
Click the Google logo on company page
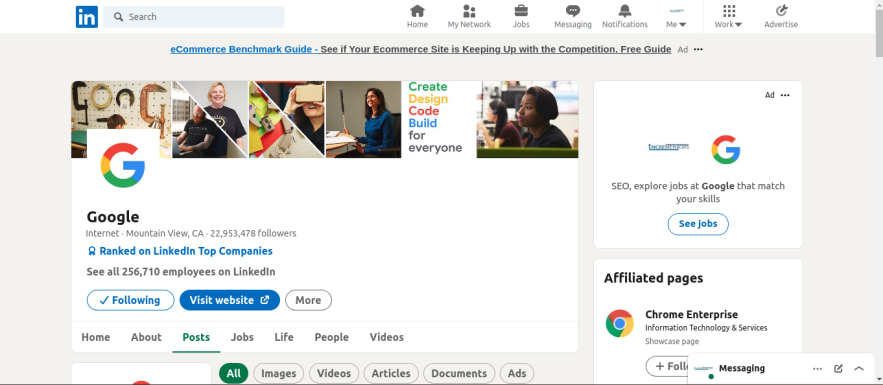tap(123, 165)
